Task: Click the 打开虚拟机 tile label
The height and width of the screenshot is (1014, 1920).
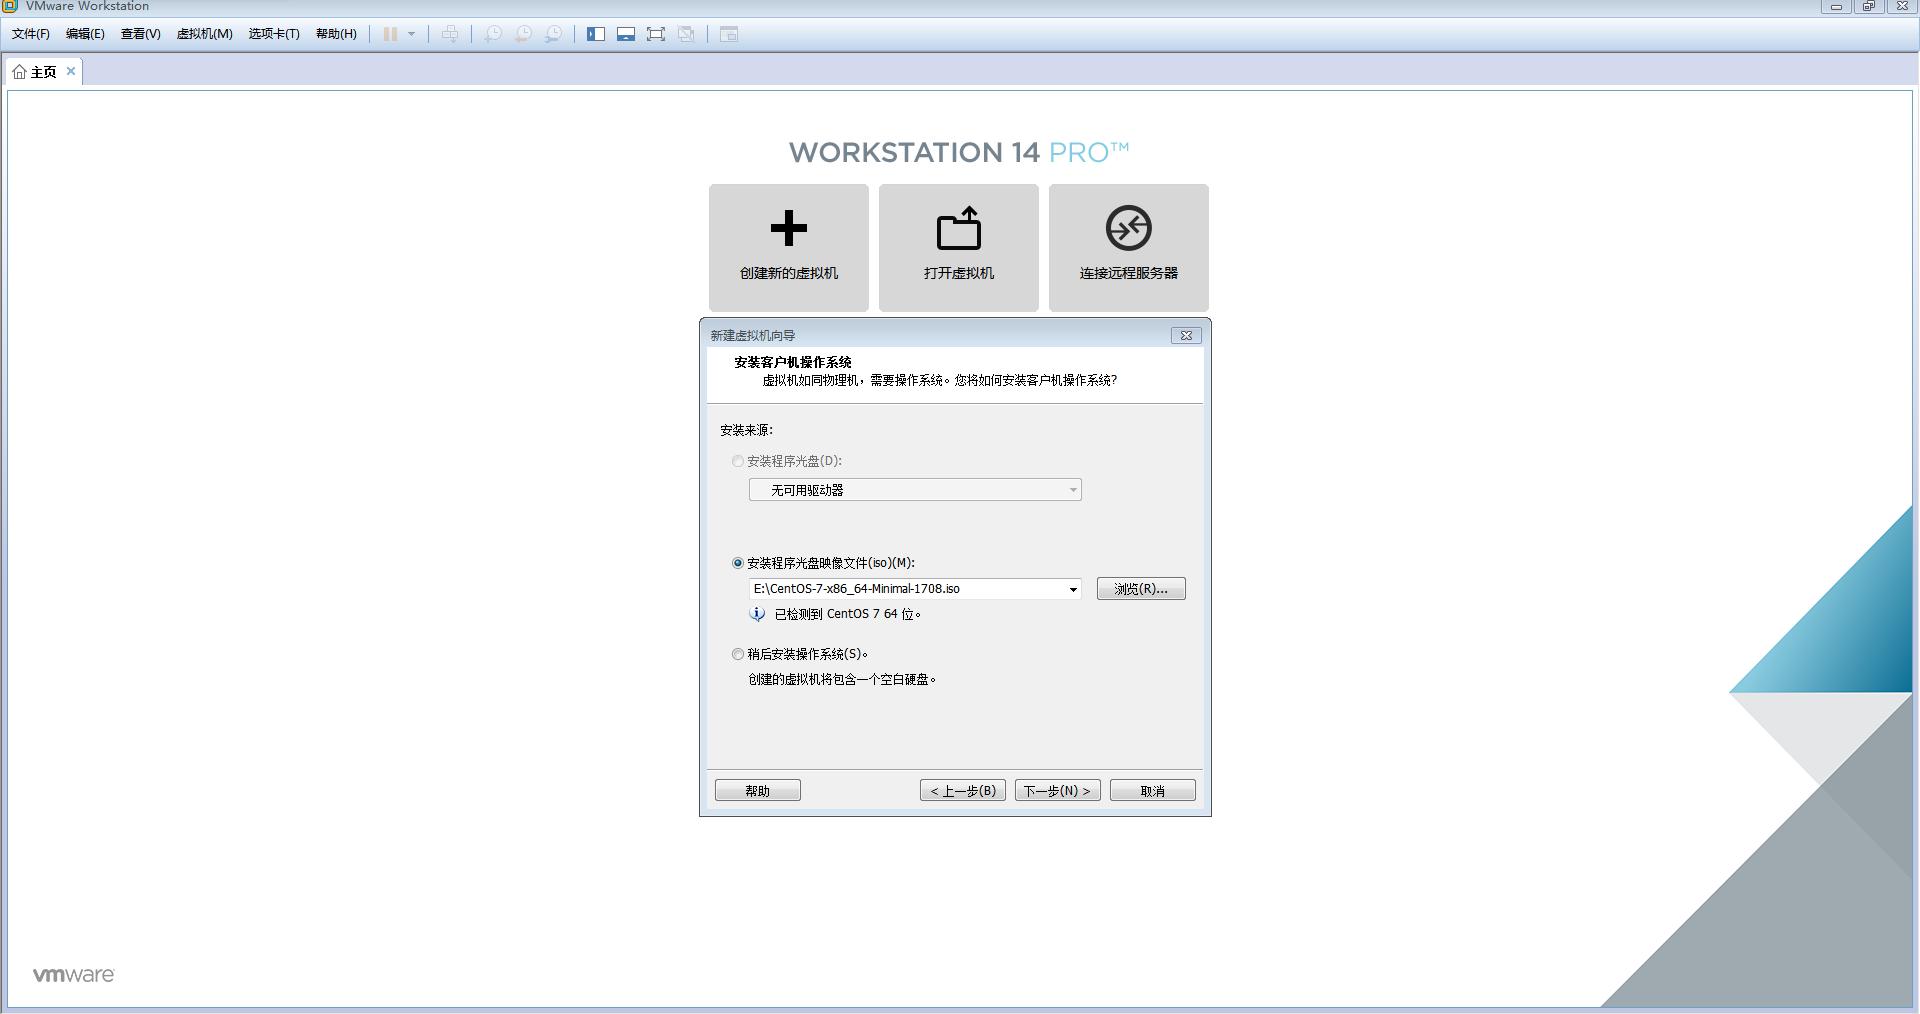Action: pyautogui.click(x=959, y=273)
